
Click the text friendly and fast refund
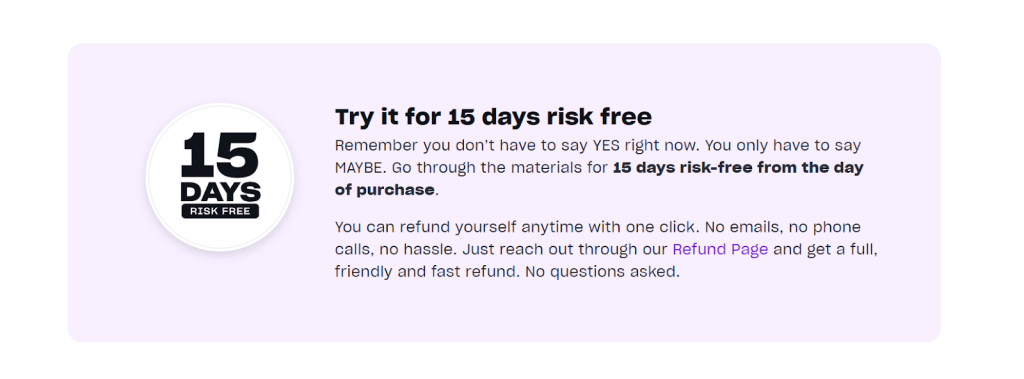click(426, 272)
